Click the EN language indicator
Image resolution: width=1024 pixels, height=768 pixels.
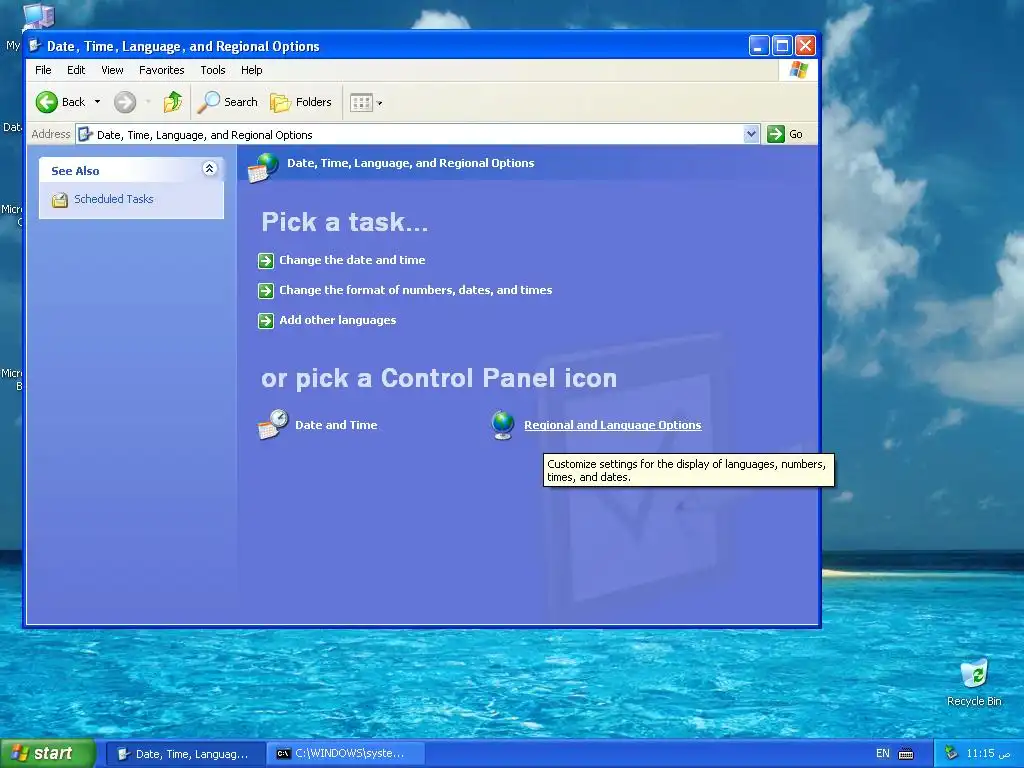[x=882, y=754]
